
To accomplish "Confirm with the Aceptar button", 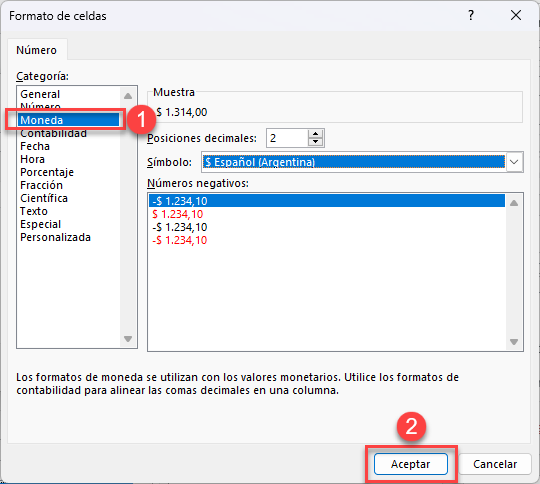I will point(411,464).
